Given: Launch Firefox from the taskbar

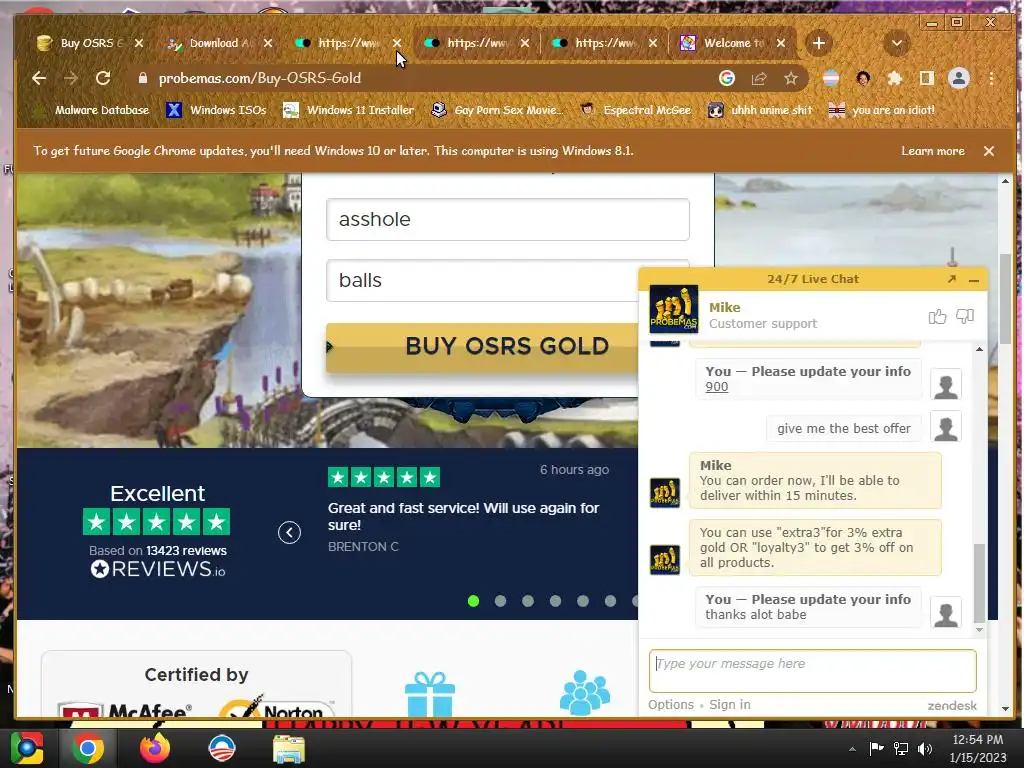Looking at the screenshot, I should tap(155, 748).
